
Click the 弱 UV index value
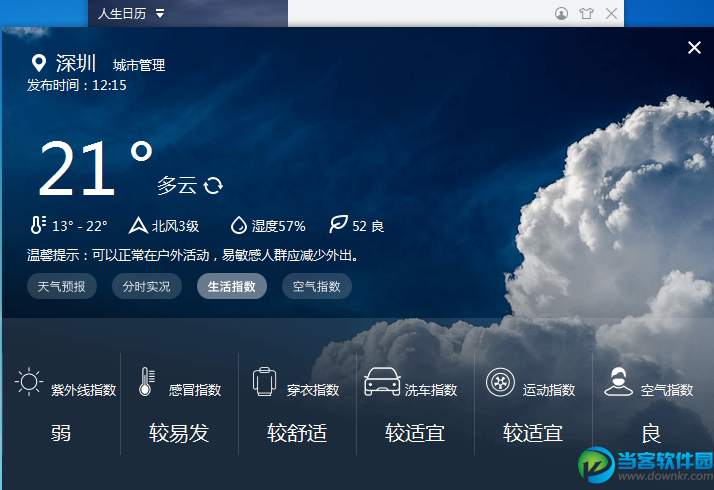point(61,433)
